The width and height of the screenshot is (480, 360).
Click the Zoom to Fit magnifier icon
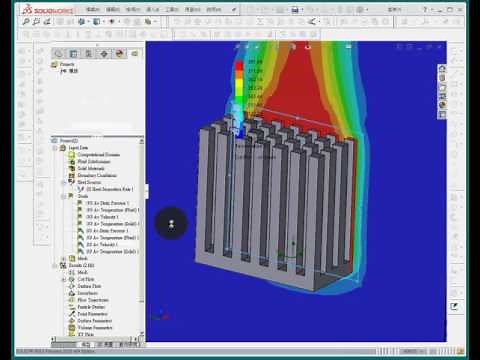coord(26,22)
